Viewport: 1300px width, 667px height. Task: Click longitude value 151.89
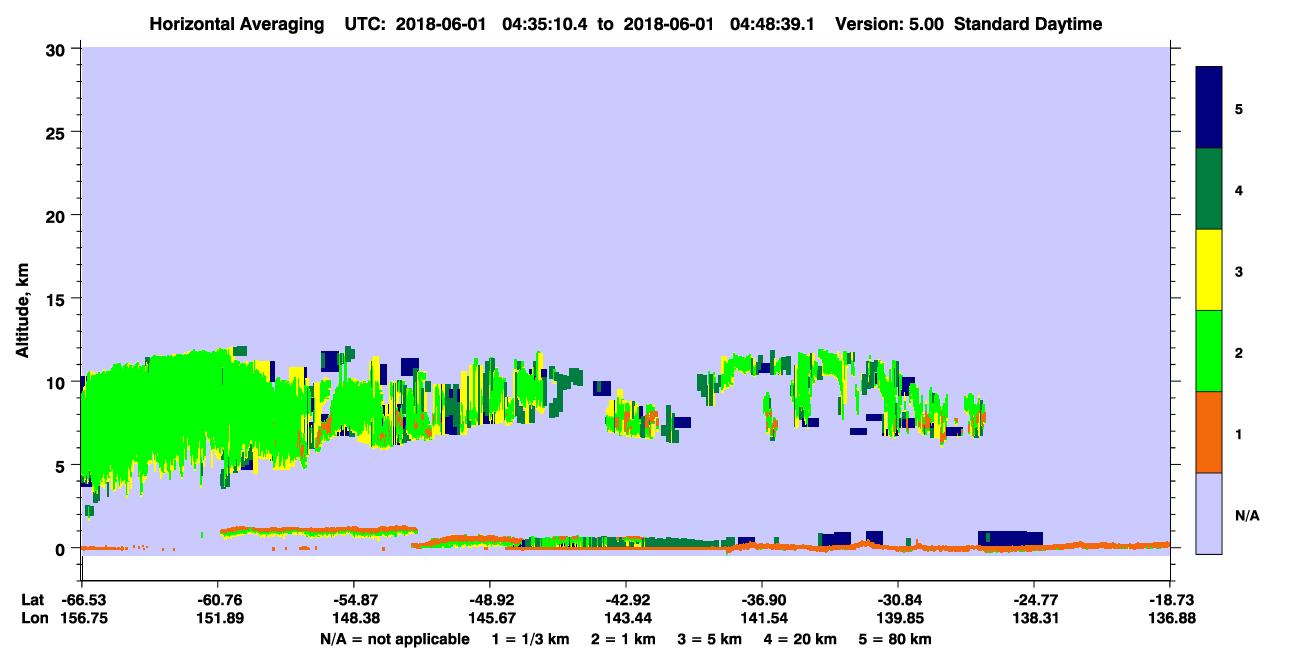tap(219, 619)
